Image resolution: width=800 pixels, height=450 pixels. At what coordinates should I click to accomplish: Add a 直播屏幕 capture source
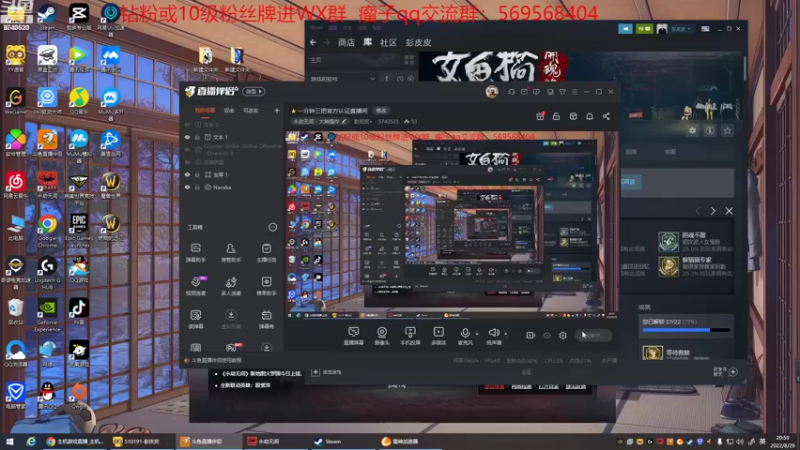click(x=354, y=336)
